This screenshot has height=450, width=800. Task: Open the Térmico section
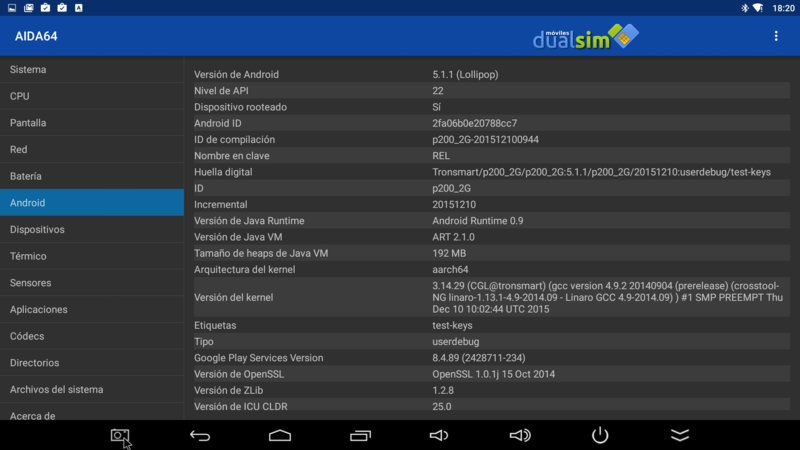pyautogui.click(x=92, y=256)
